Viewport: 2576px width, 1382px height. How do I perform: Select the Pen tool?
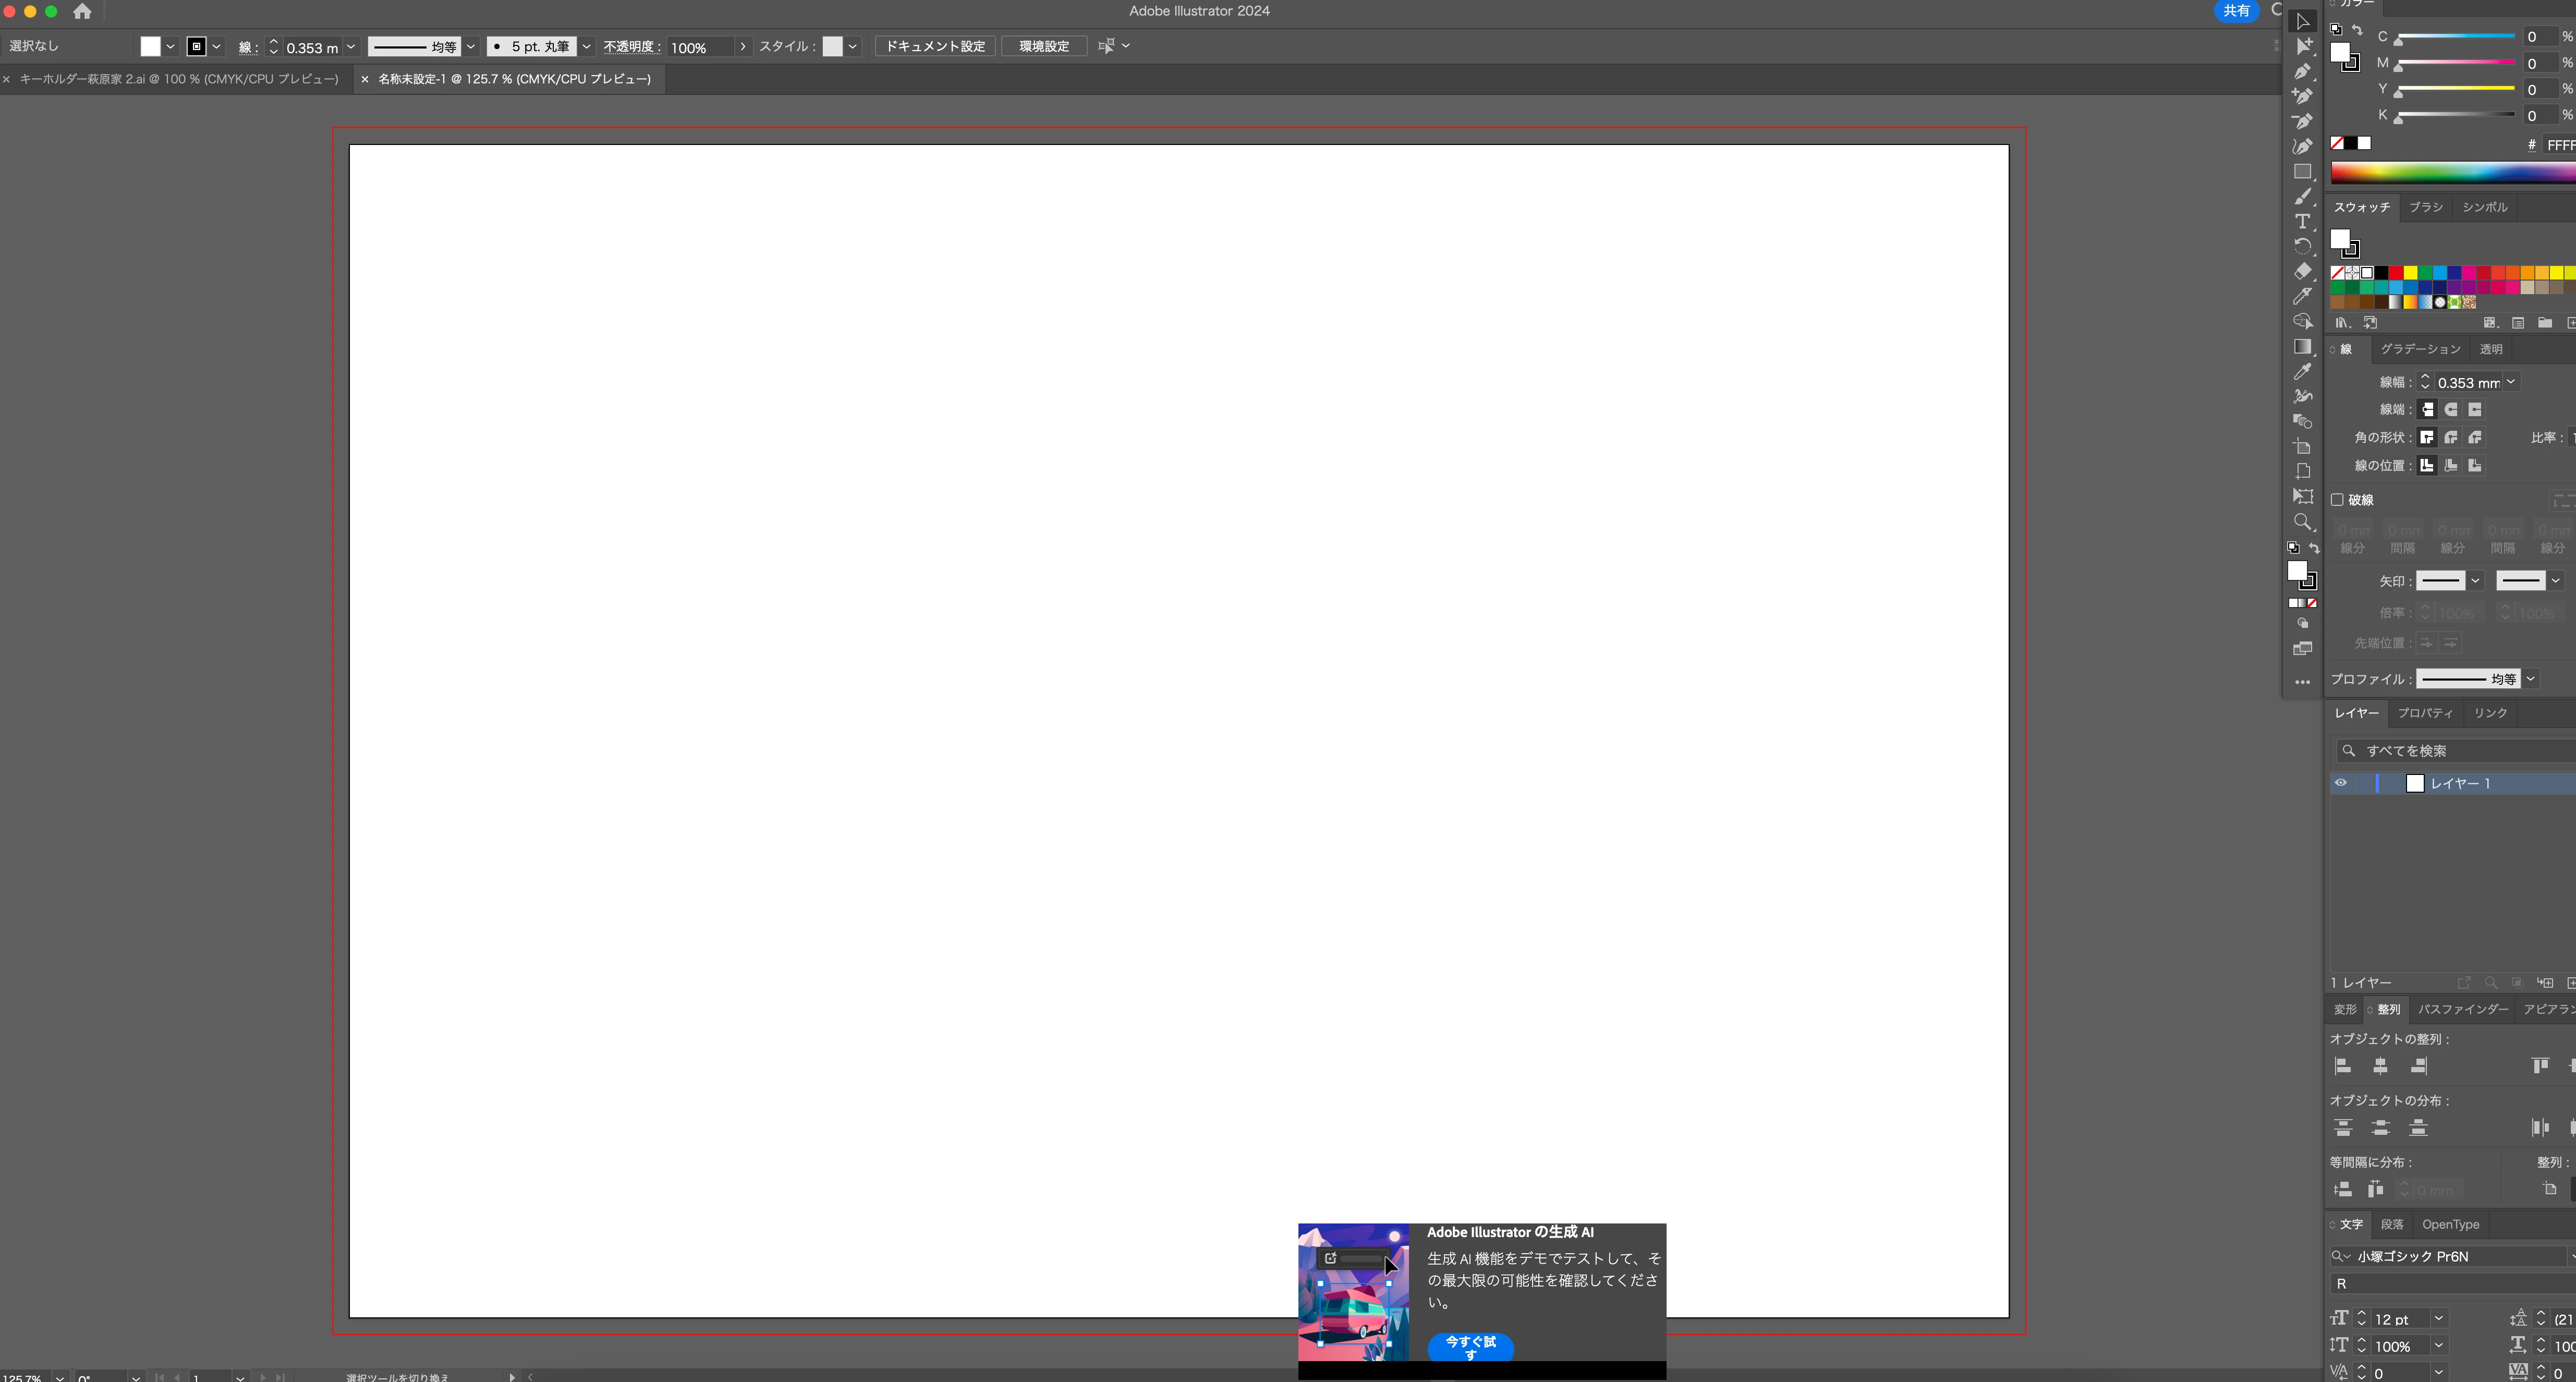2302,71
